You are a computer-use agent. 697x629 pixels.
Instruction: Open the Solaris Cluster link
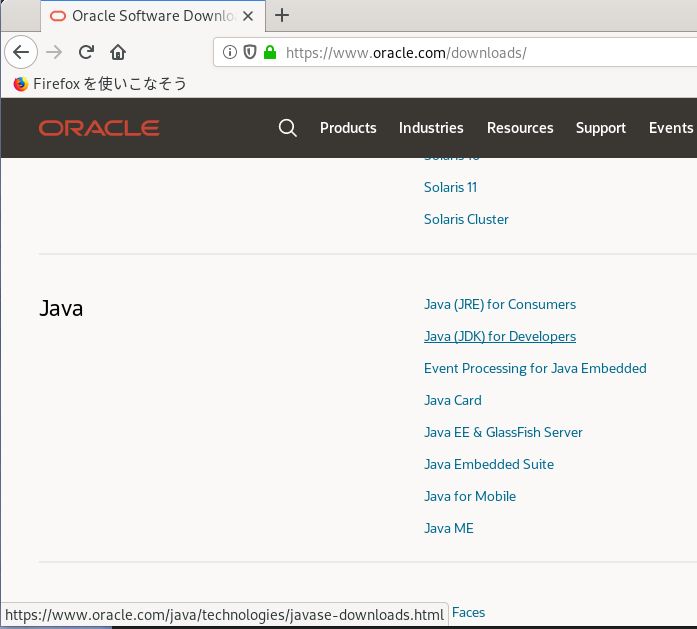coord(466,219)
